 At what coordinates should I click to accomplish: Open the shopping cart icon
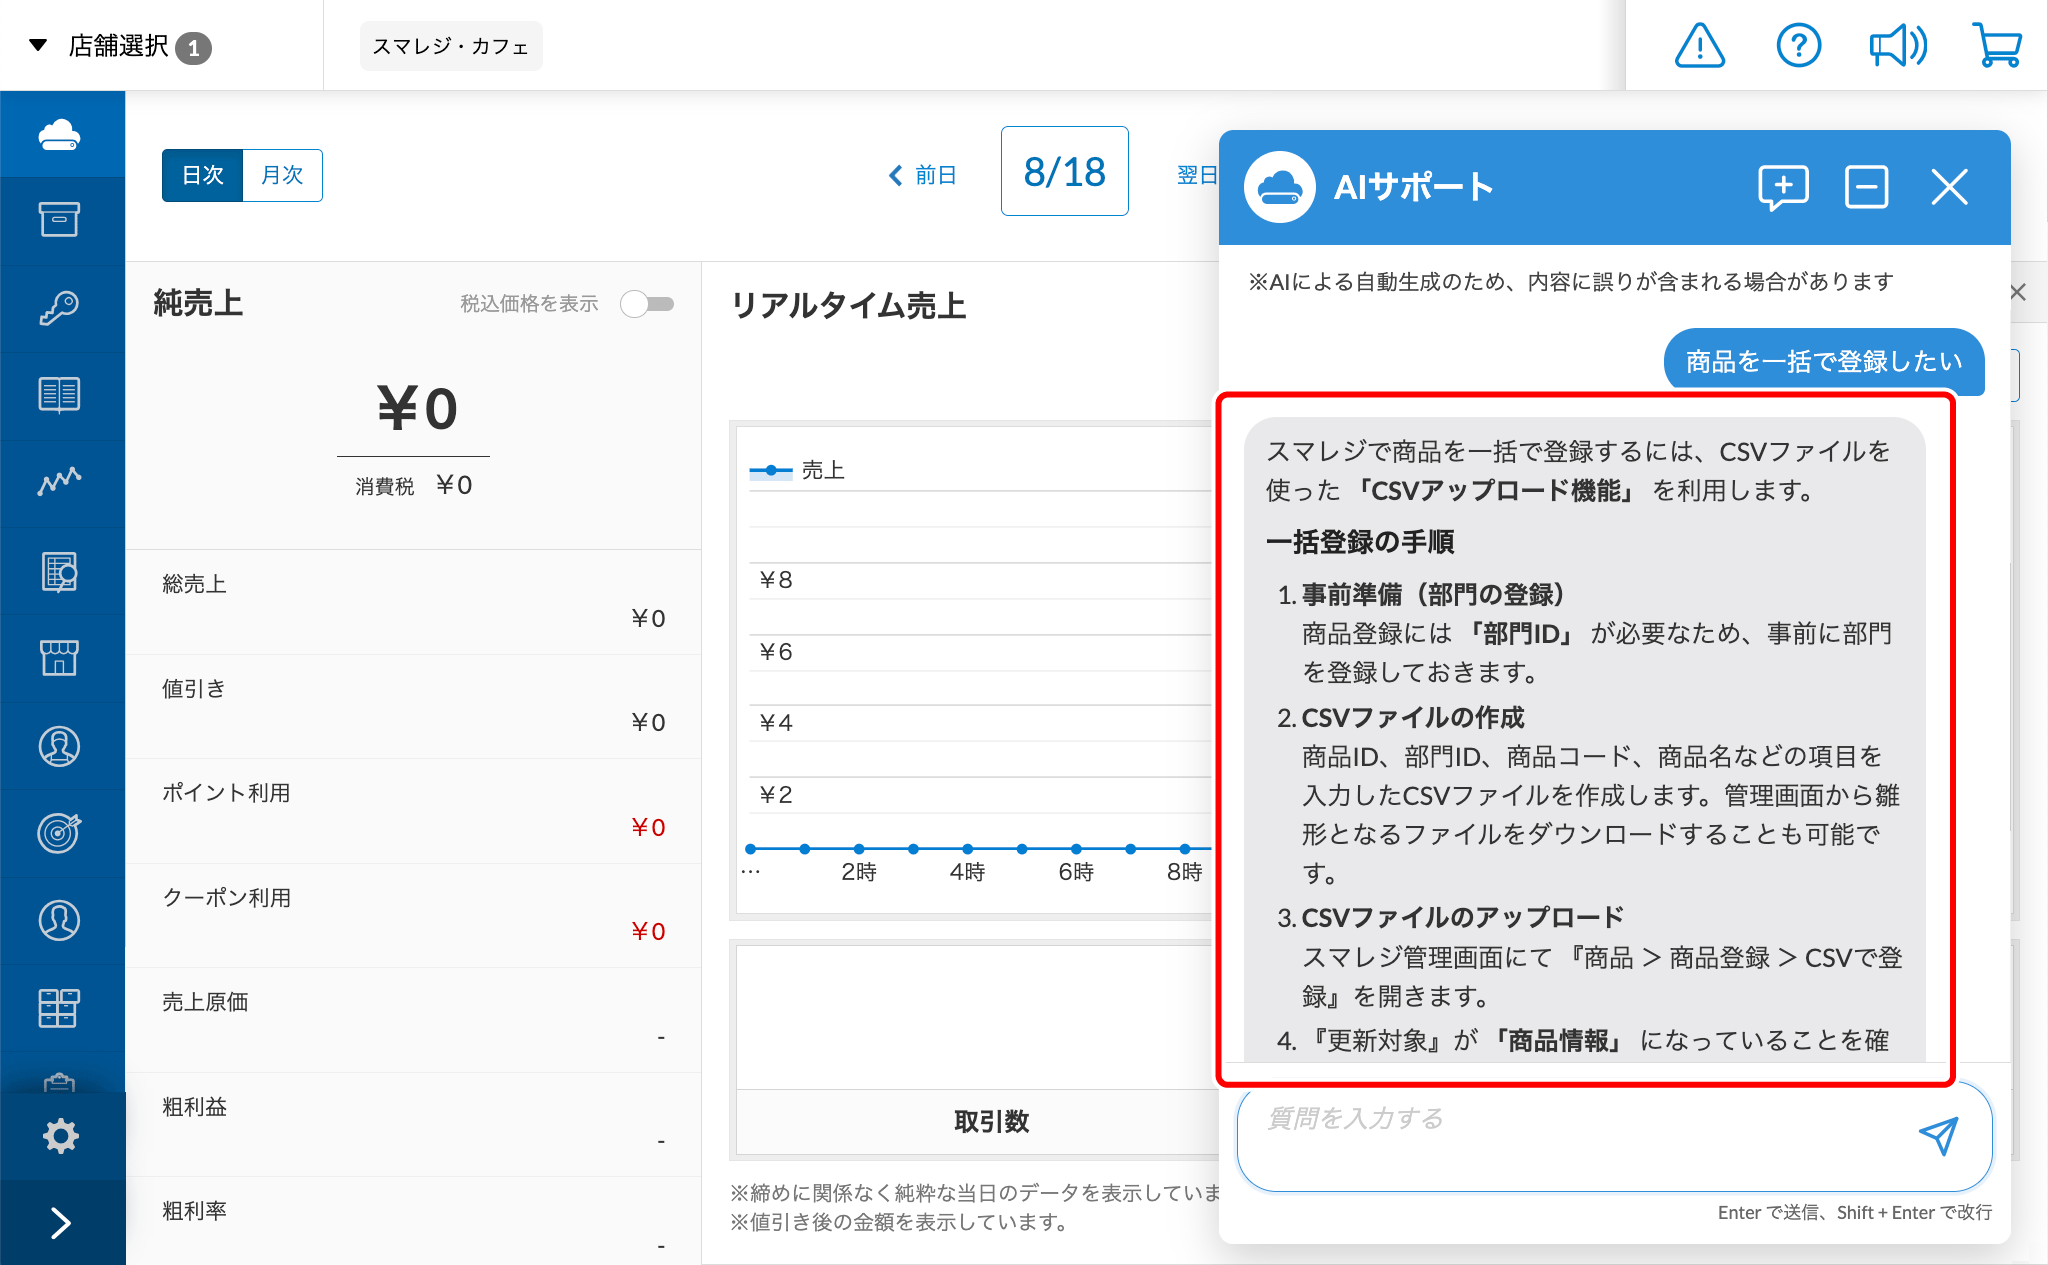[x=1997, y=46]
